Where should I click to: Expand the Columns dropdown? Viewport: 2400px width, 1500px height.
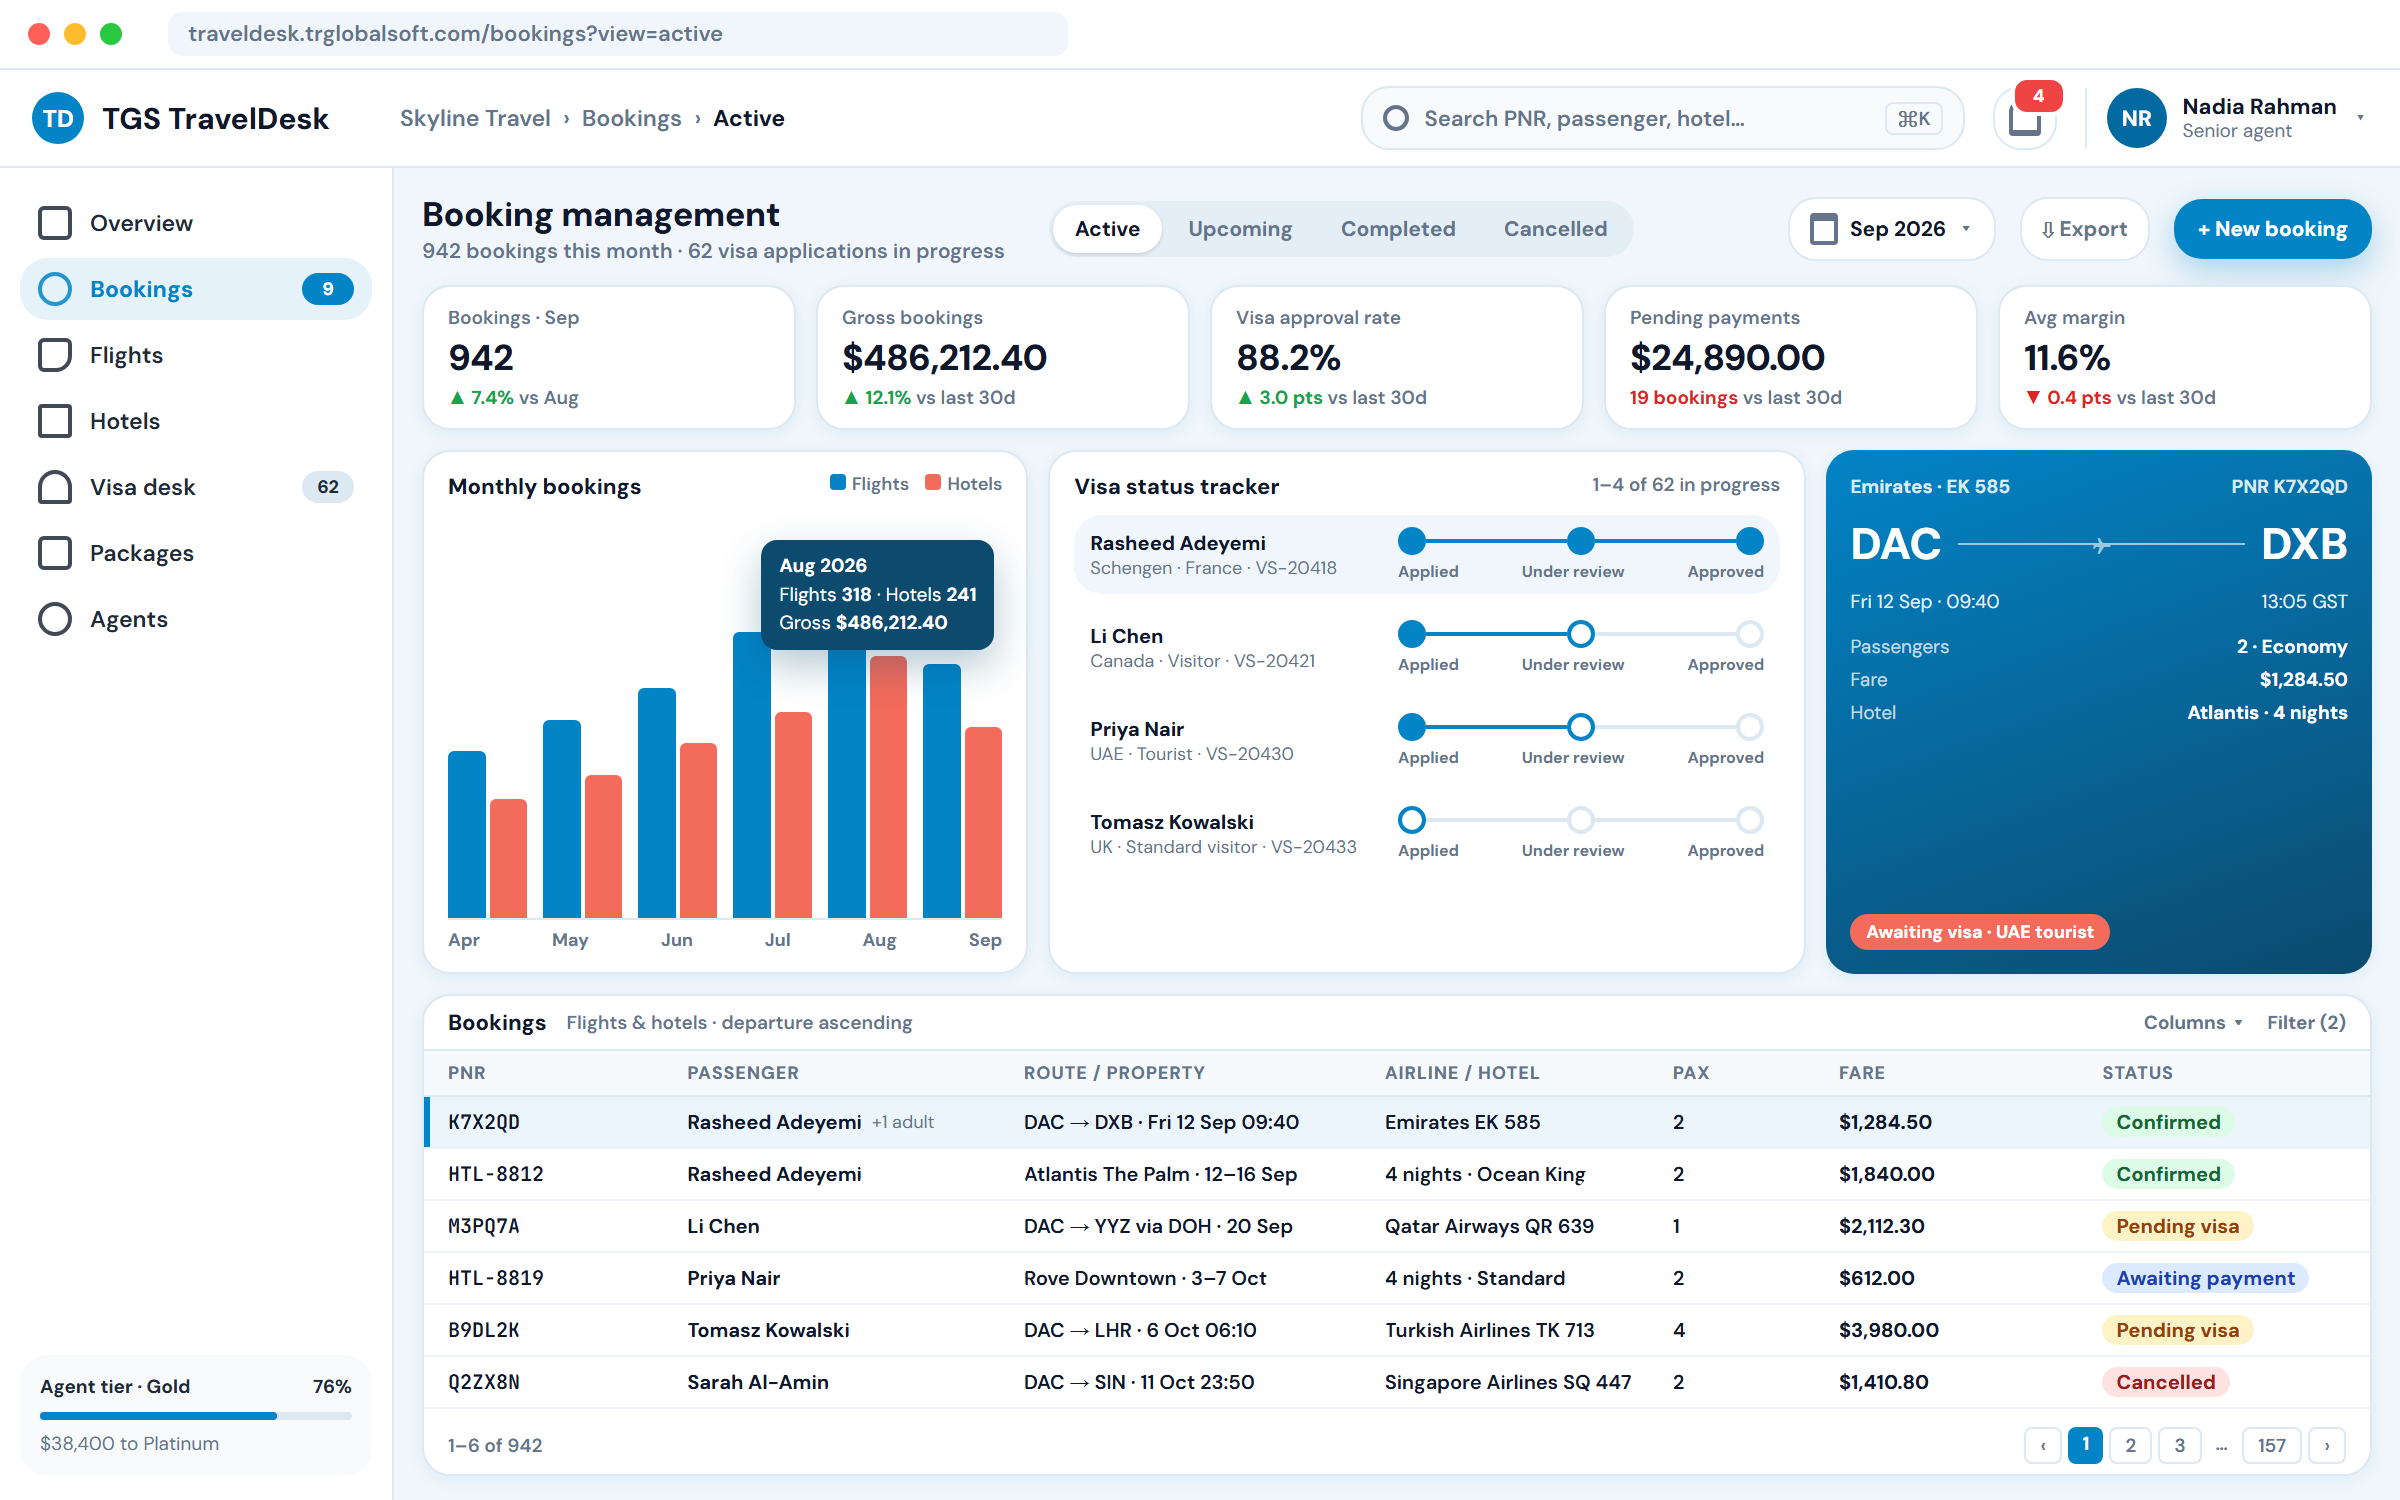[2193, 1022]
